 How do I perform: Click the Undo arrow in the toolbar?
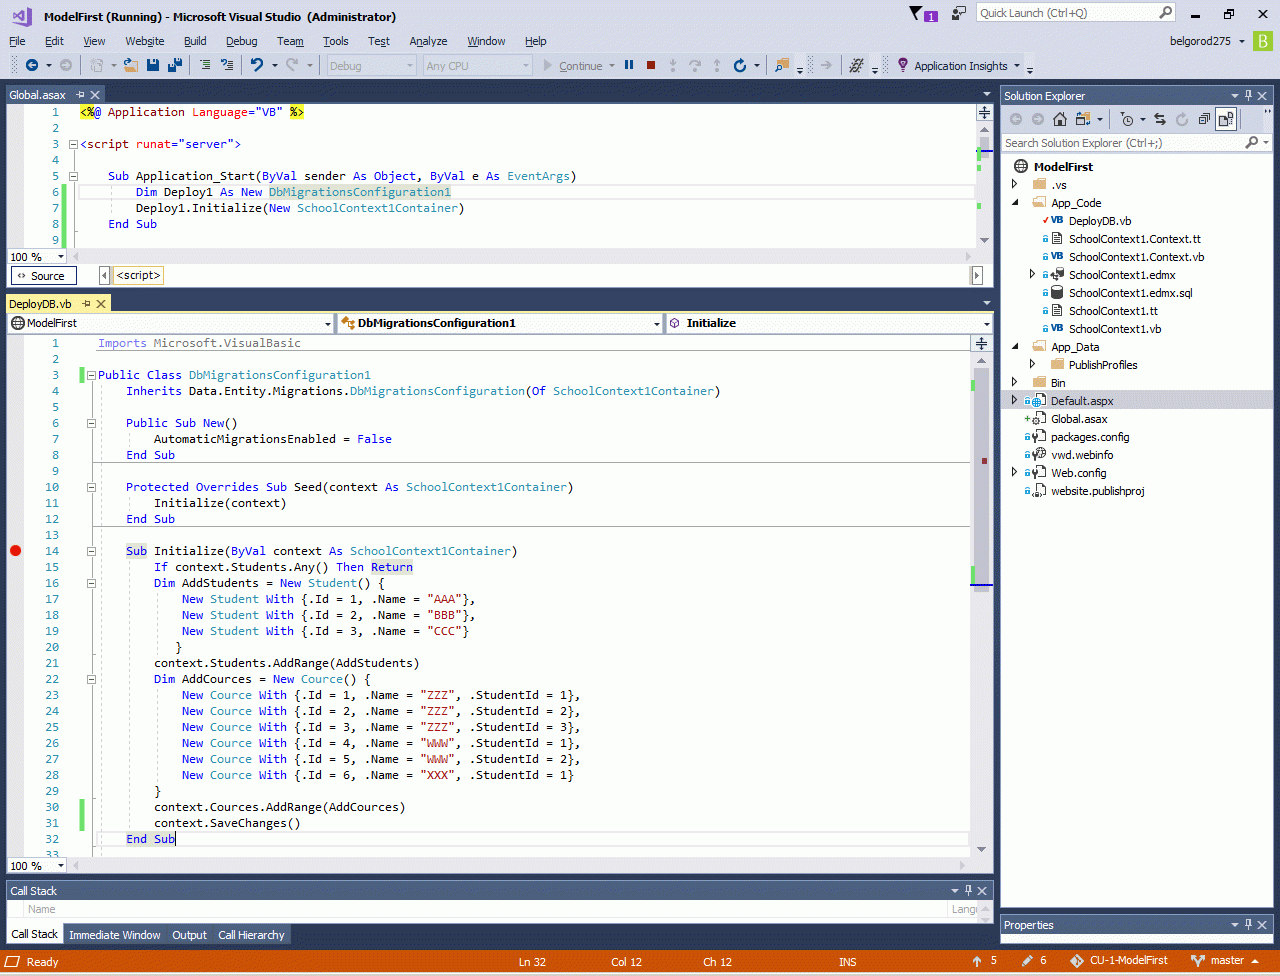point(257,66)
